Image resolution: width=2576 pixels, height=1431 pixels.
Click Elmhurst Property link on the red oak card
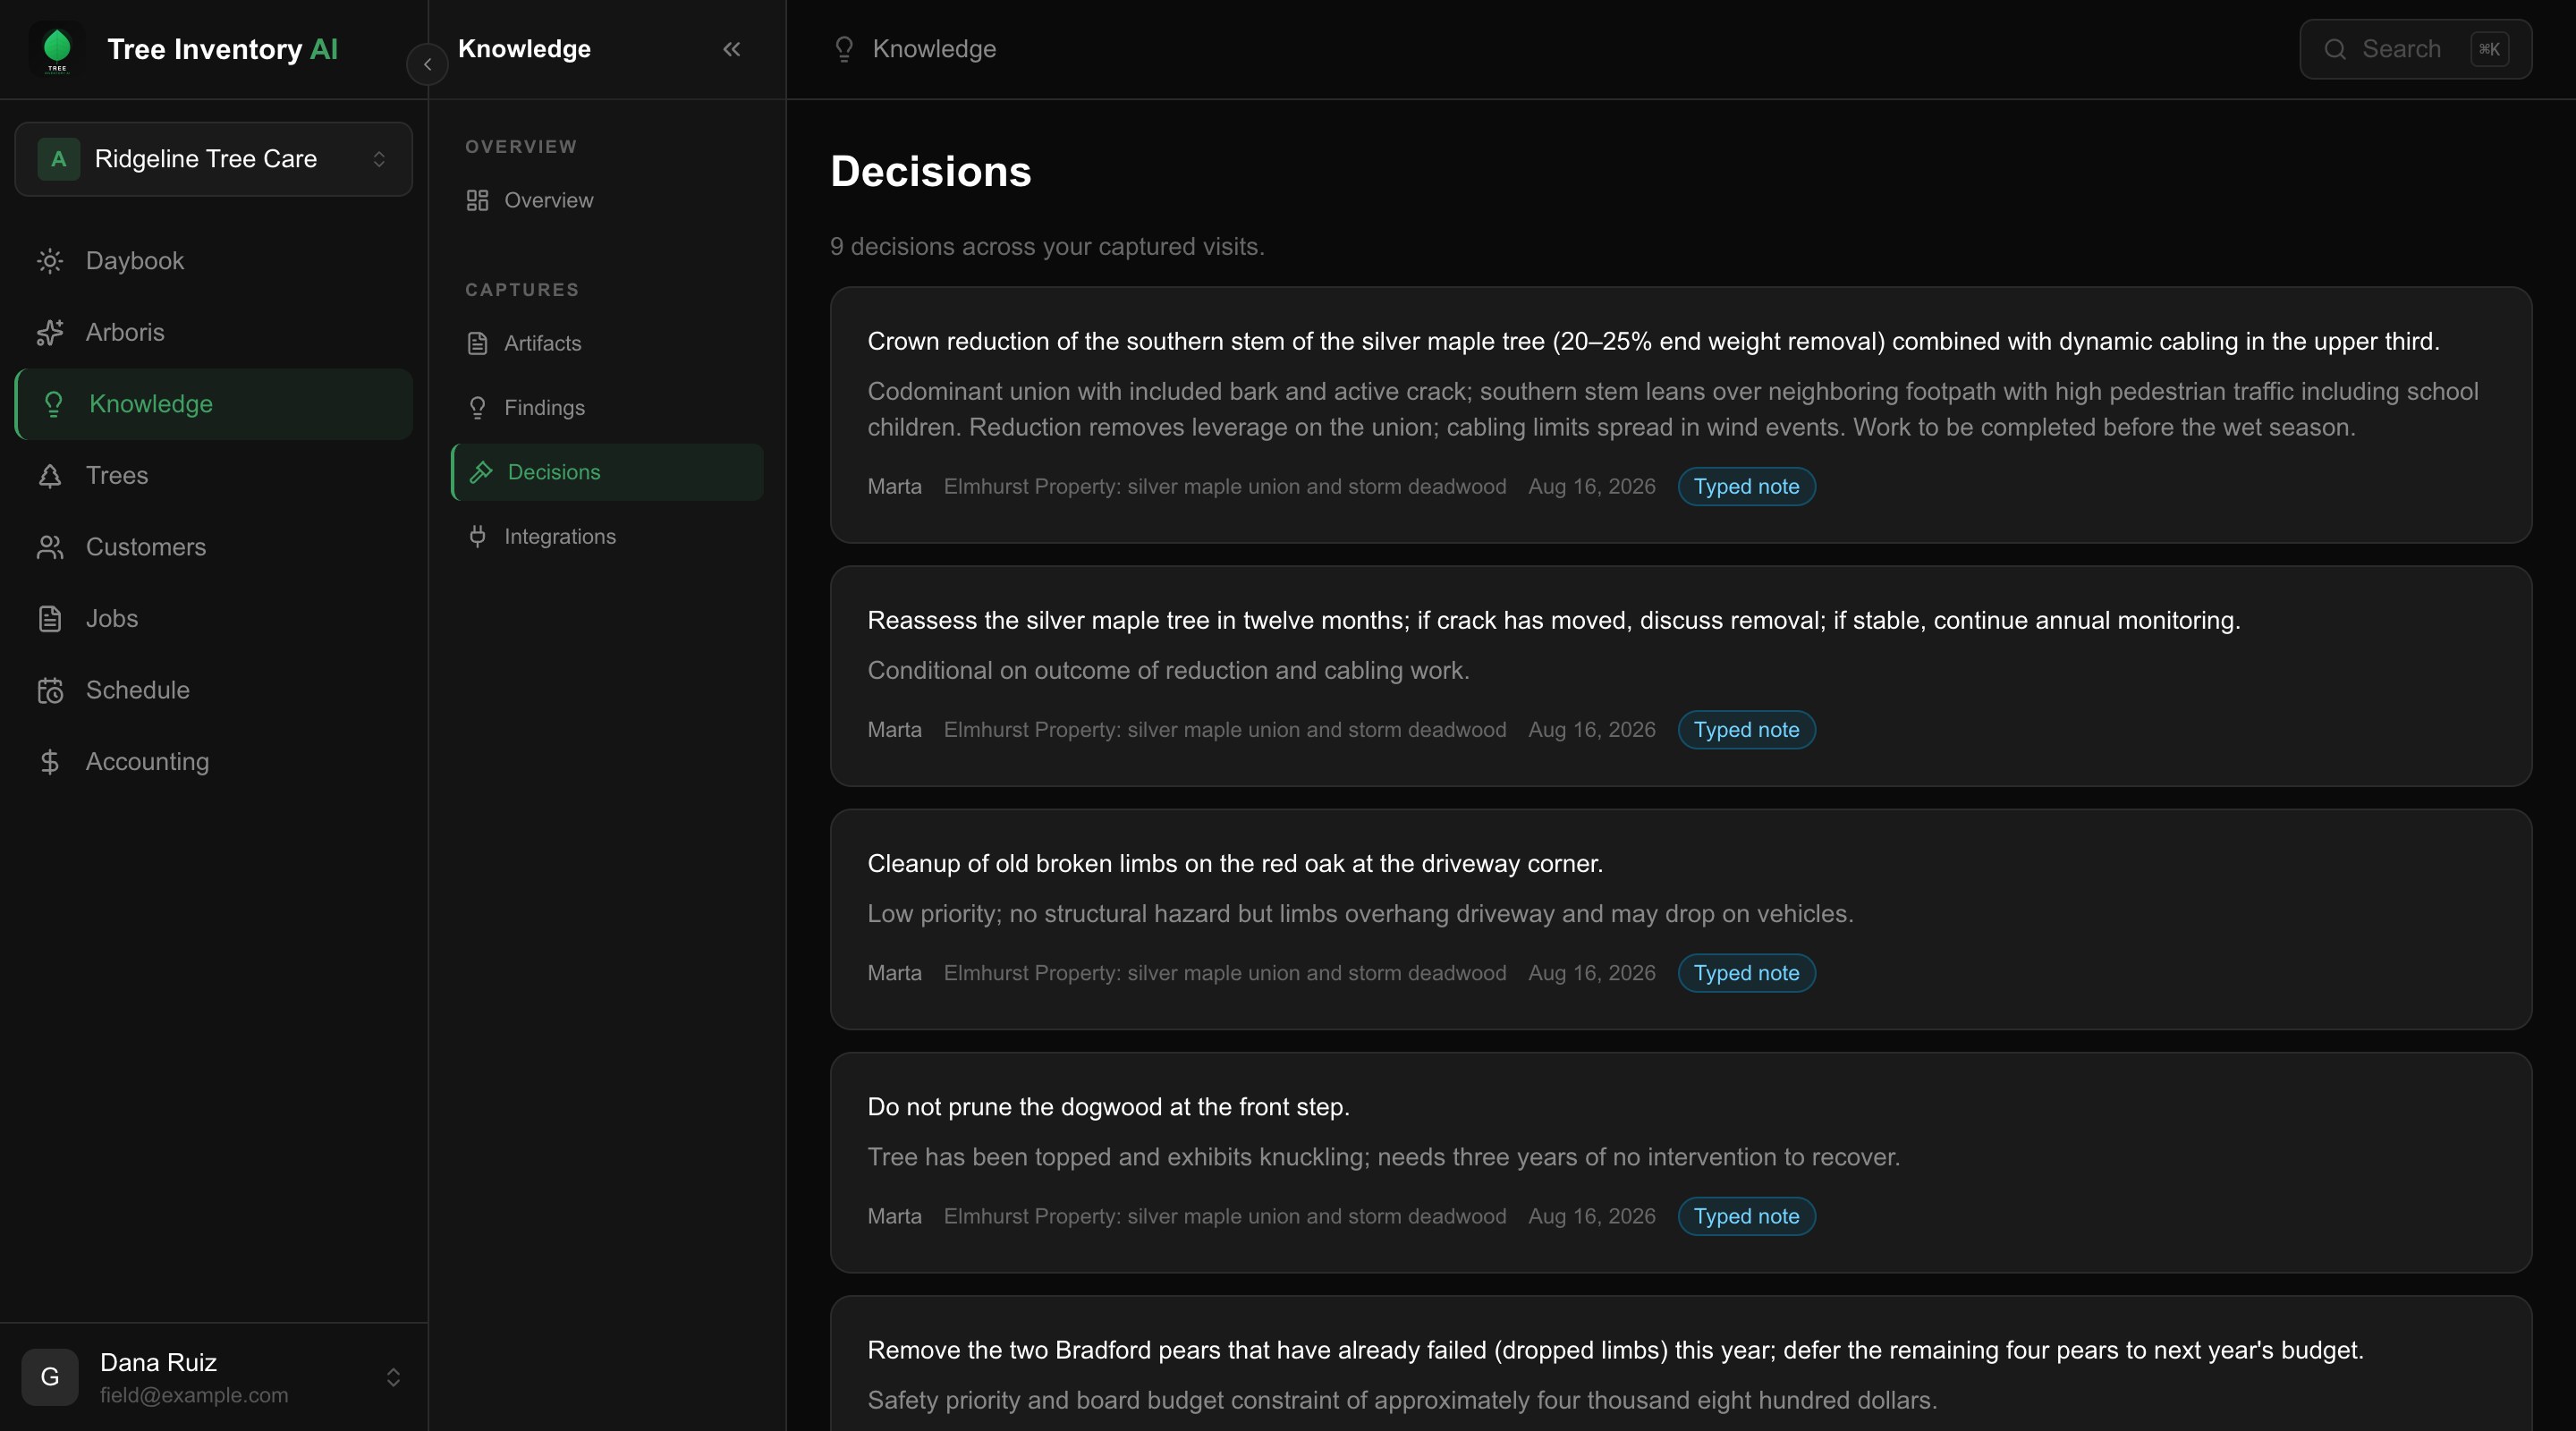(1224, 973)
